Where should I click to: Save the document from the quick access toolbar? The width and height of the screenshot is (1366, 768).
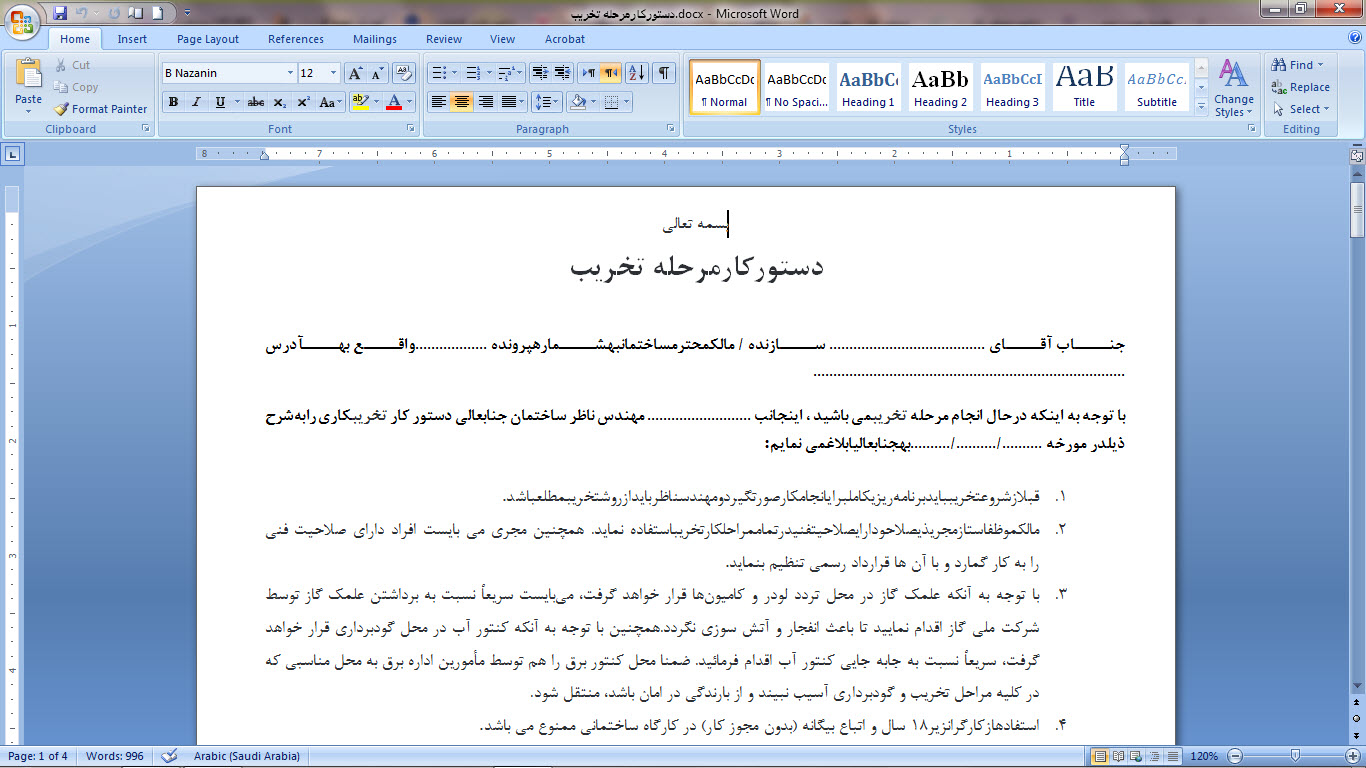(x=60, y=14)
